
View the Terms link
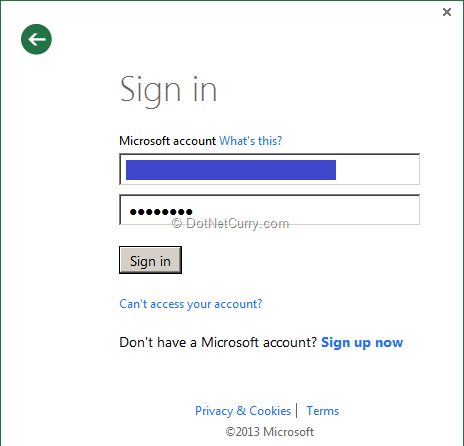[322, 411]
